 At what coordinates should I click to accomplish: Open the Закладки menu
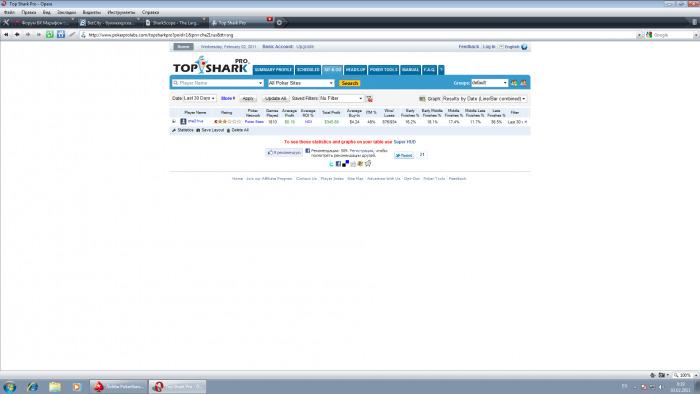click(x=67, y=12)
